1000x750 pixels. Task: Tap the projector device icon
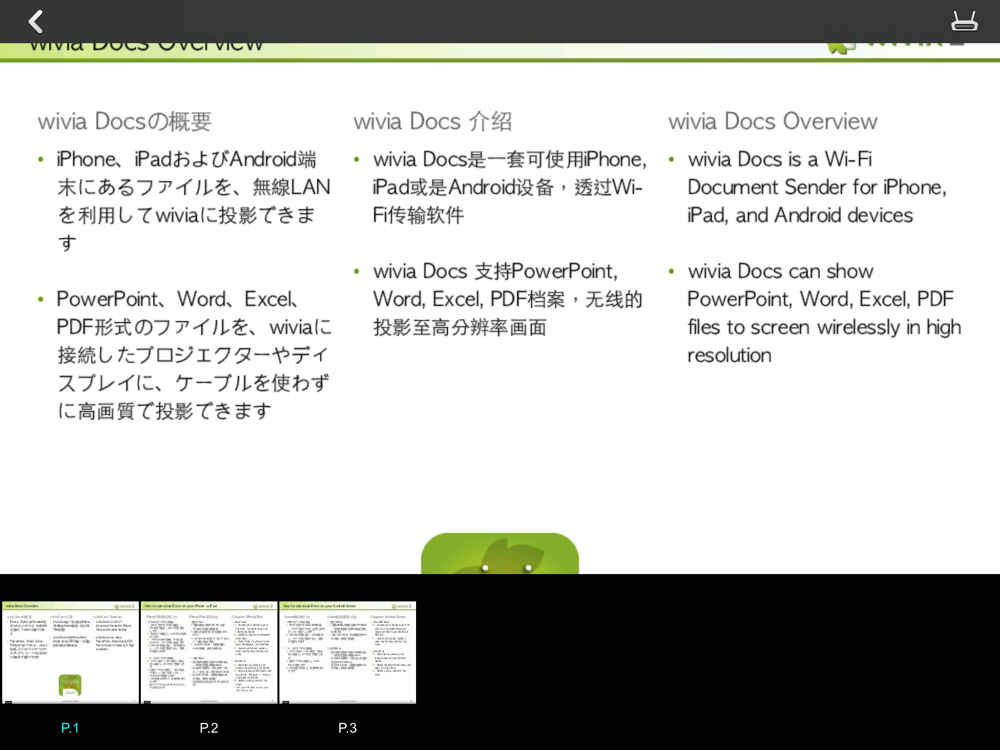pos(964,21)
